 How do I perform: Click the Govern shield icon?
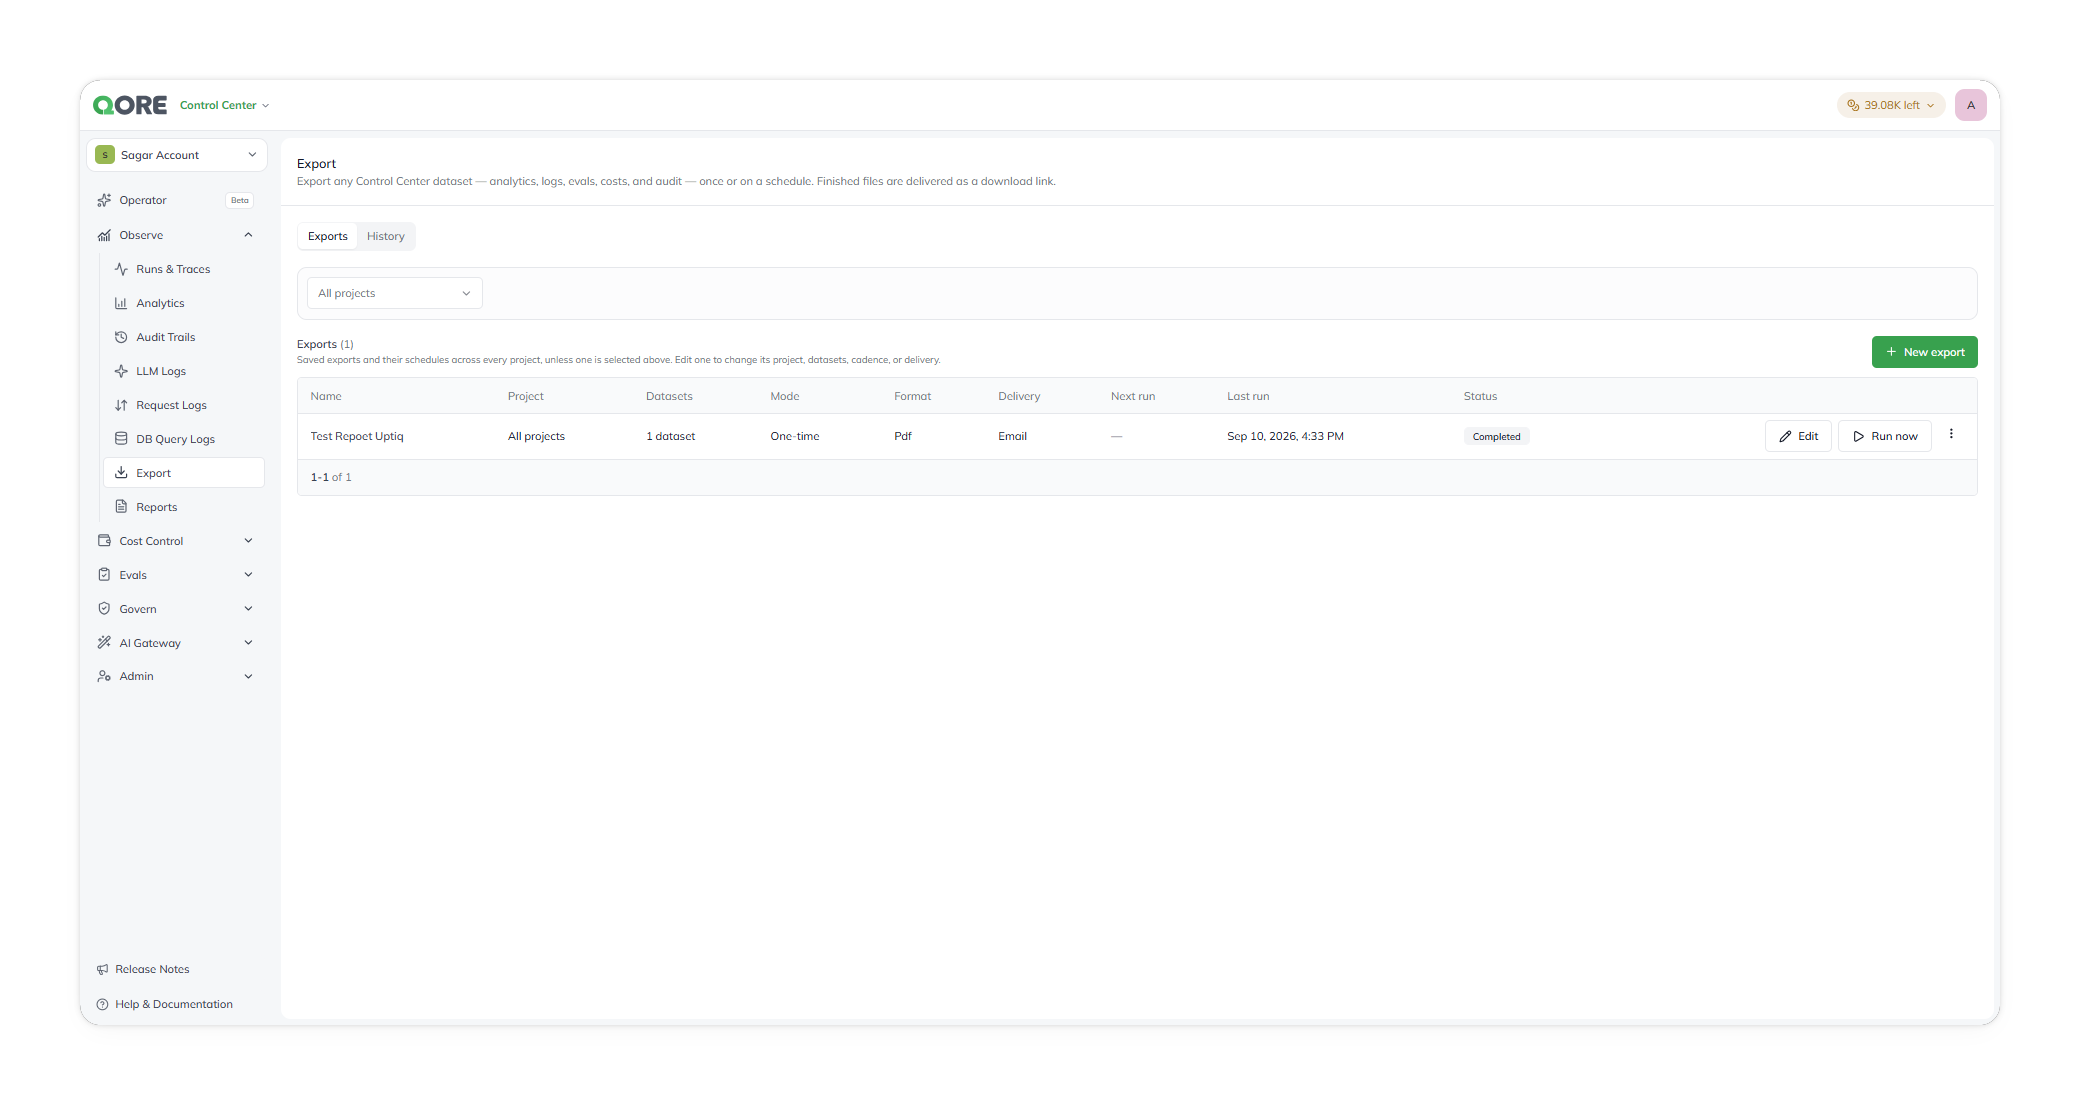104,609
